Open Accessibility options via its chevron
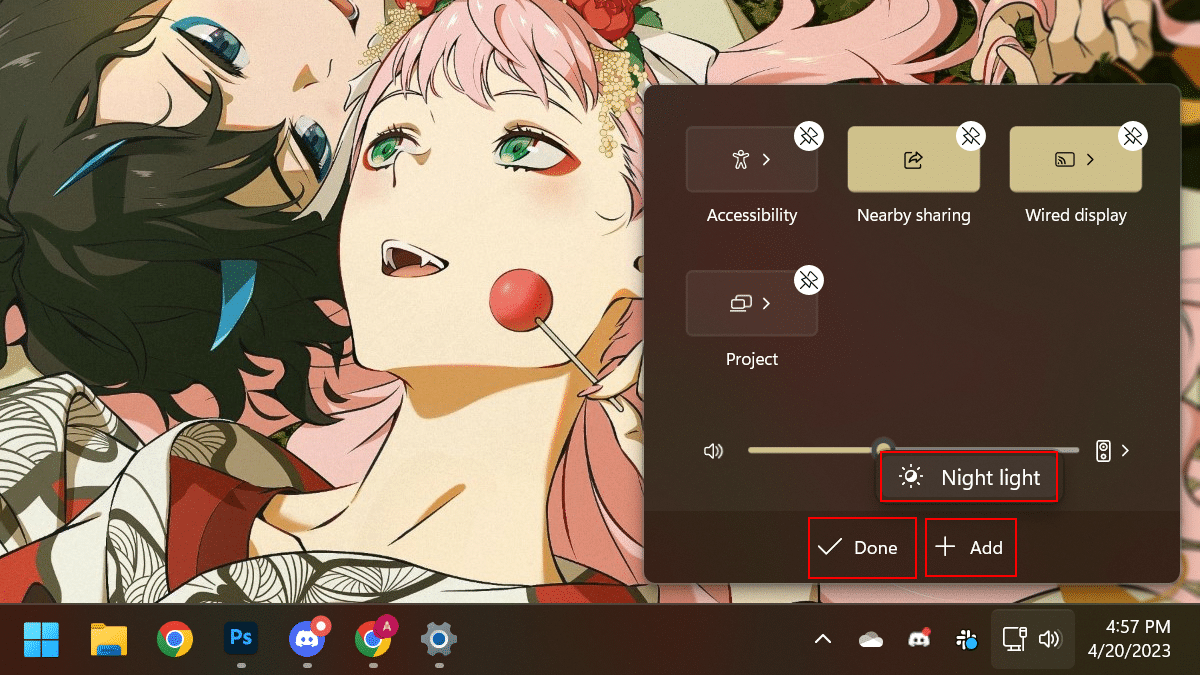Viewport: 1200px width, 675px height. (x=768, y=158)
